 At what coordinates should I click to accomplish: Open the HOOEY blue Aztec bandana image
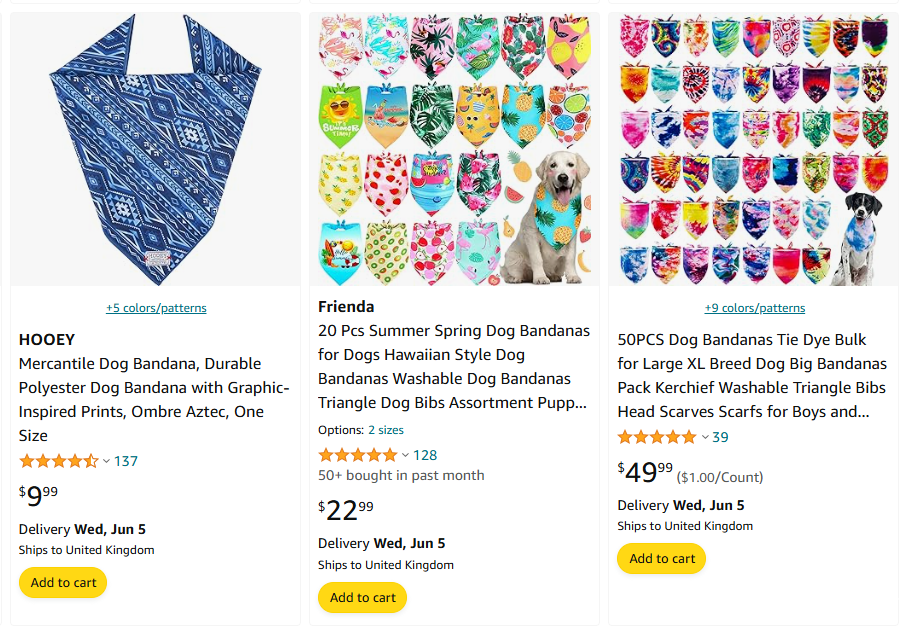click(155, 150)
